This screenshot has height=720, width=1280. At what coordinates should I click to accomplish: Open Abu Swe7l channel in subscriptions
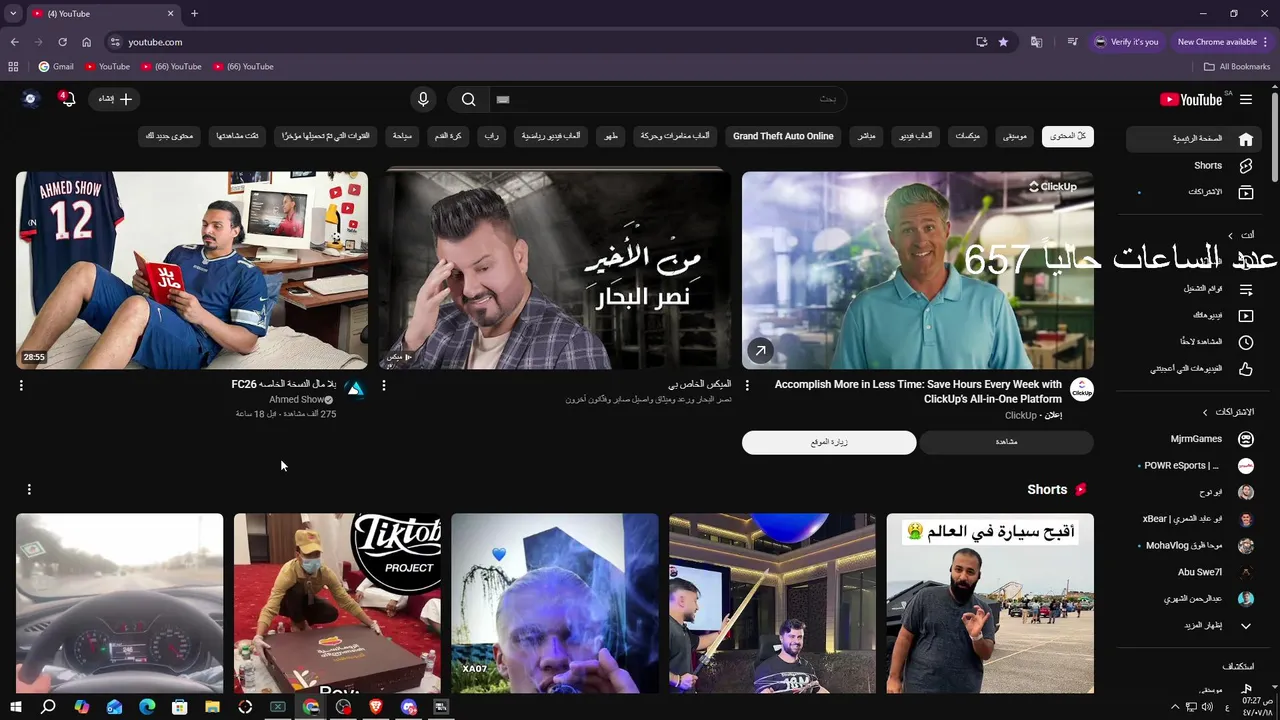(x=1194, y=572)
